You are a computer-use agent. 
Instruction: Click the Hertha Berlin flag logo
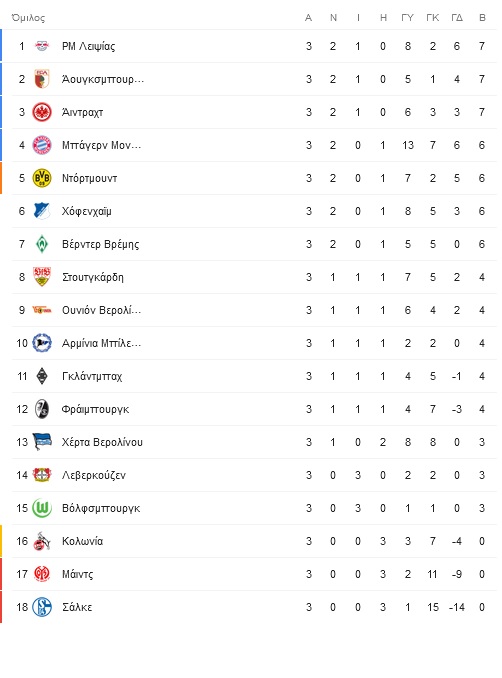tap(42, 442)
